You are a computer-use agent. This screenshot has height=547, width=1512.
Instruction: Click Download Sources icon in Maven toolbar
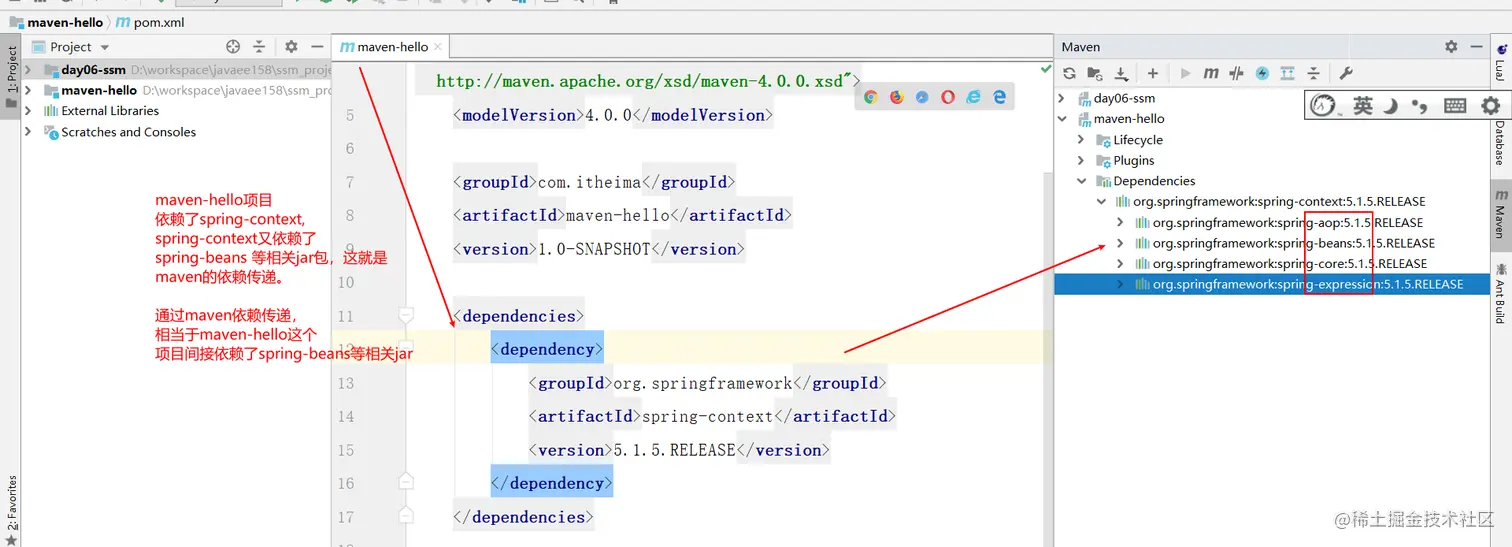click(x=1121, y=73)
